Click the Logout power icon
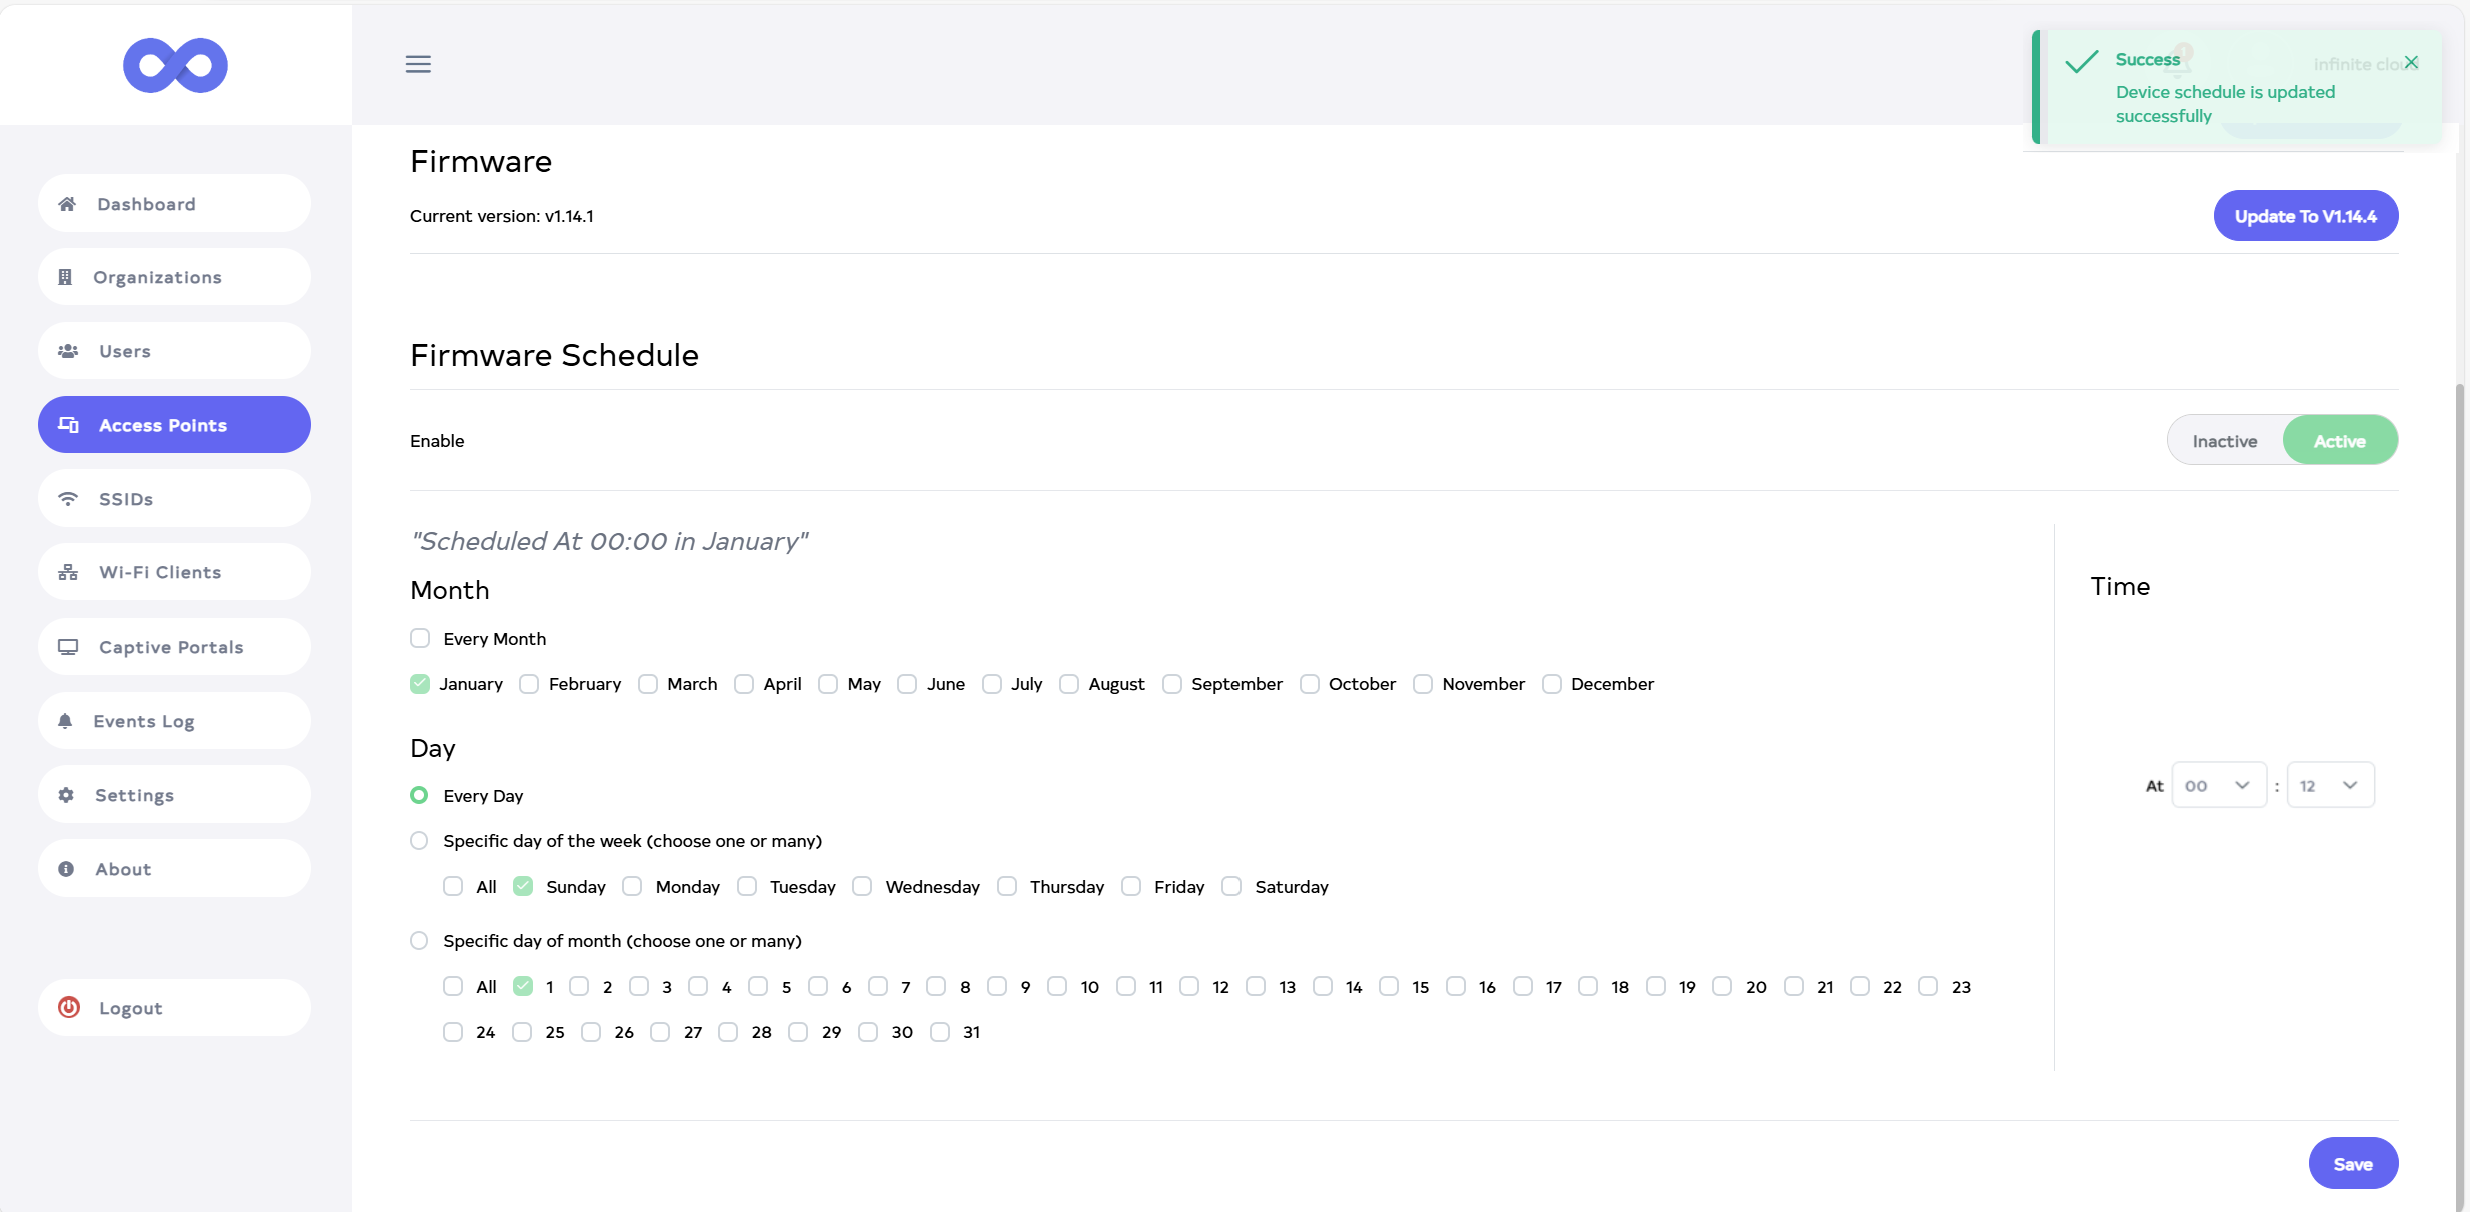Screen dimensions: 2470x1212 (69, 1007)
